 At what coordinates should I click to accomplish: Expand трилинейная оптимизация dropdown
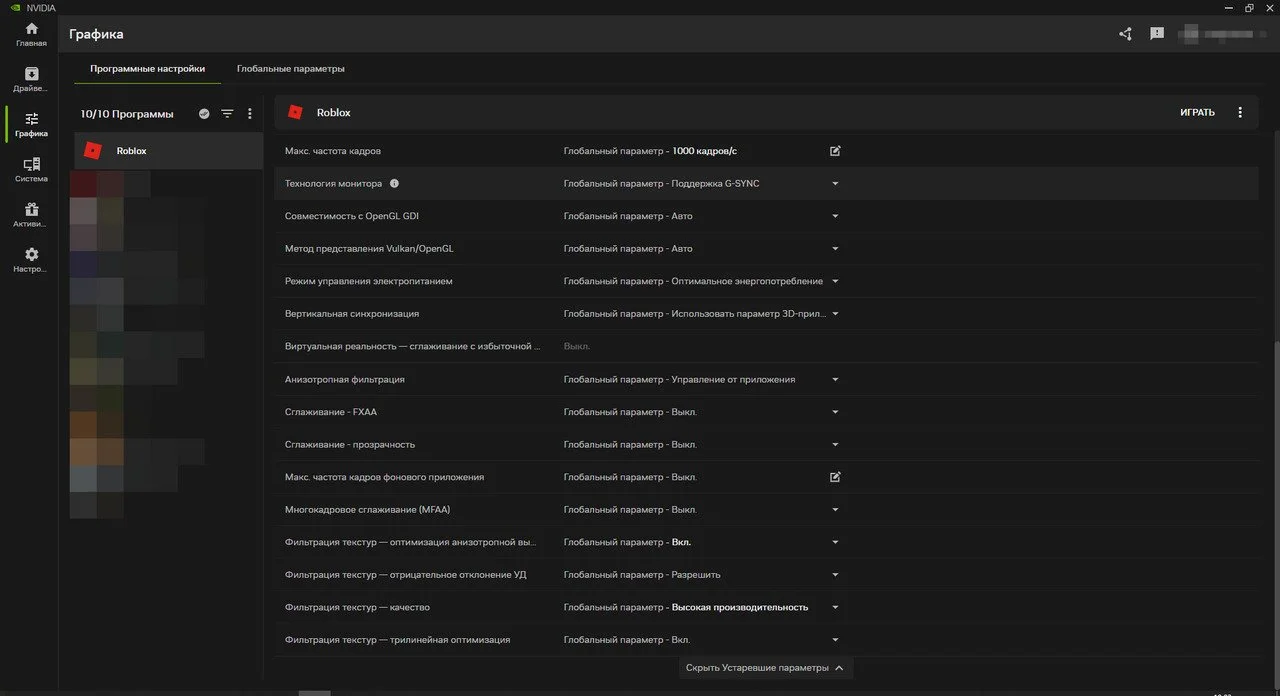pyautogui.click(x=835, y=640)
